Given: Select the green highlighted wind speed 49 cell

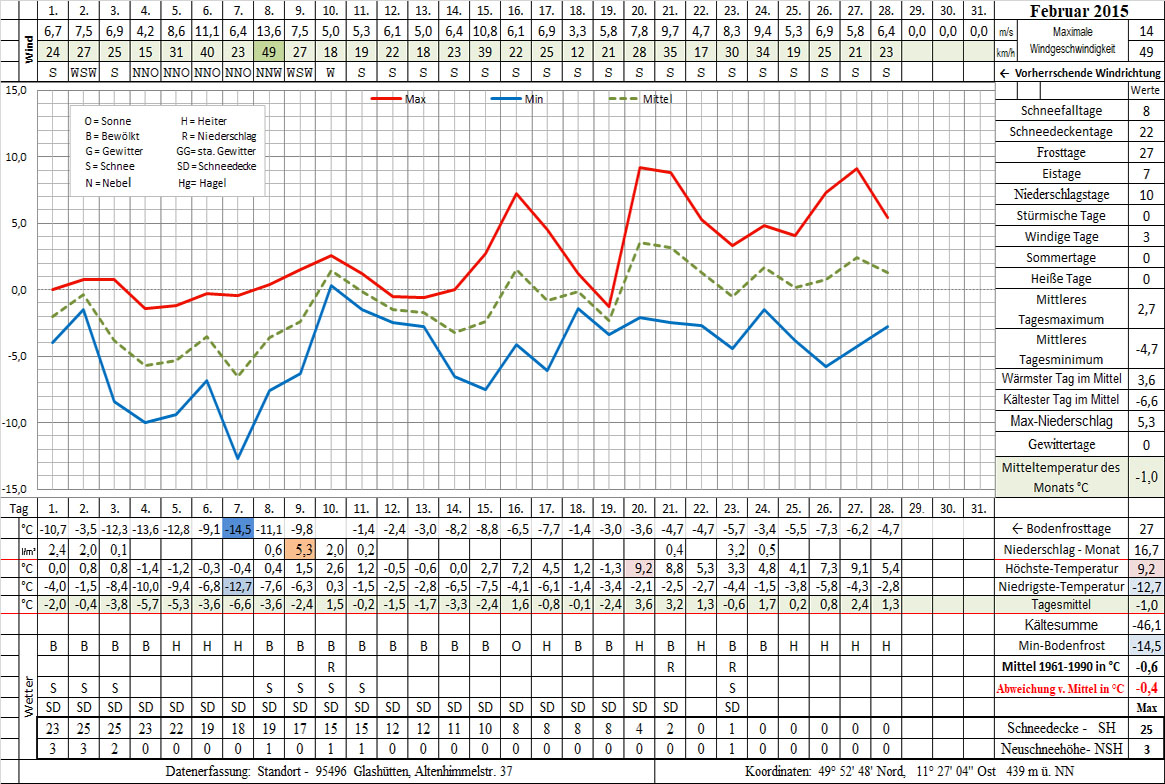Looking at the screenshot, I should pos(268,51).
